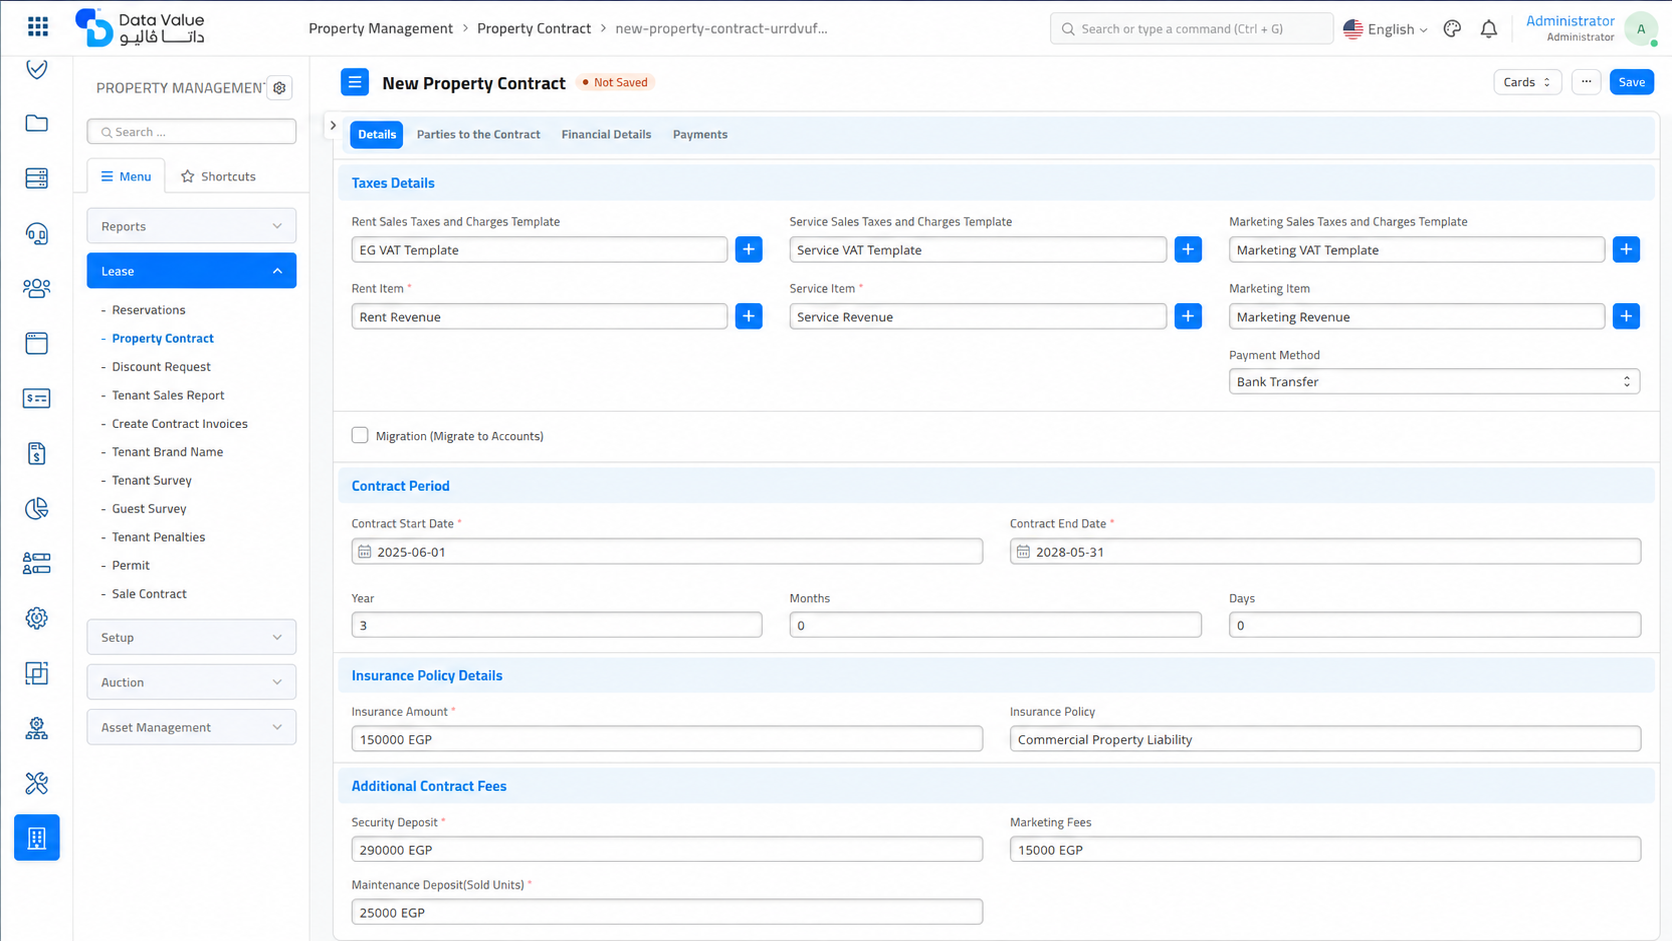Open Create Contract Invoices link
Viewport: 1672px width, 941px height.
click(x=180, y=423)
